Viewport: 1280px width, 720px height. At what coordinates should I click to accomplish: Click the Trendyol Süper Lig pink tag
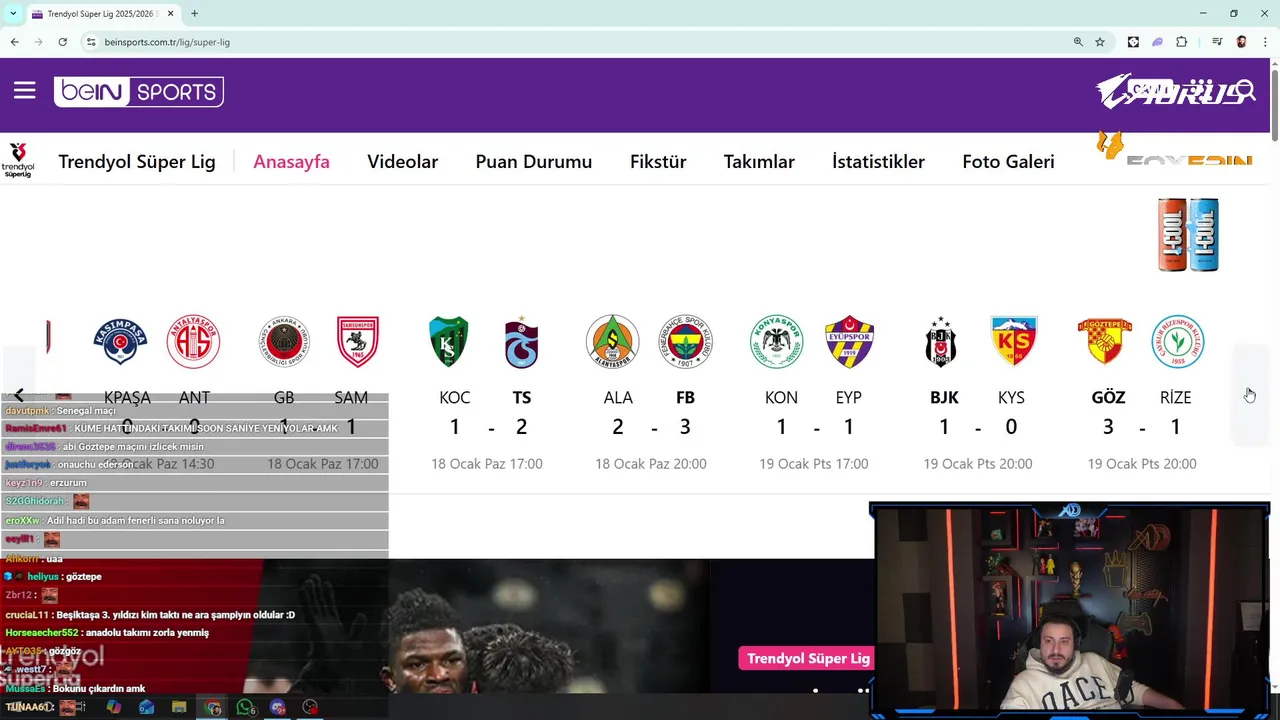pos(807,658)
